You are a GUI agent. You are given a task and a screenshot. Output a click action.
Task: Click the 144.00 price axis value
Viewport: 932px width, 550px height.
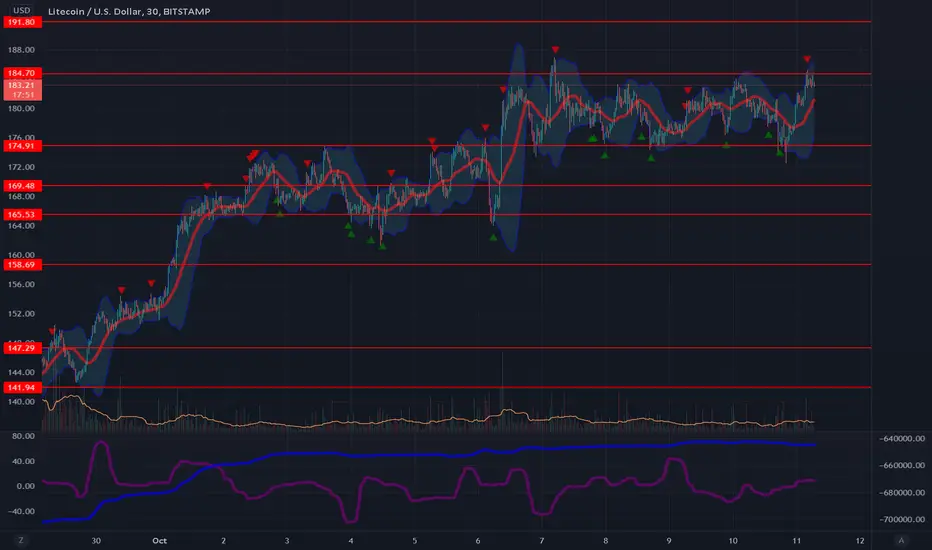click(x=21, y=372)
